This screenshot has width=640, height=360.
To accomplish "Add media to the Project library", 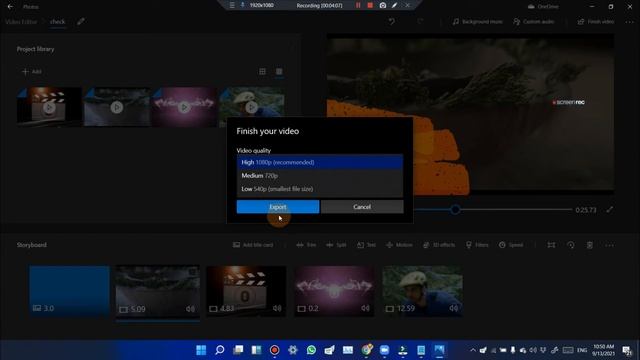I will click(32, 71).
